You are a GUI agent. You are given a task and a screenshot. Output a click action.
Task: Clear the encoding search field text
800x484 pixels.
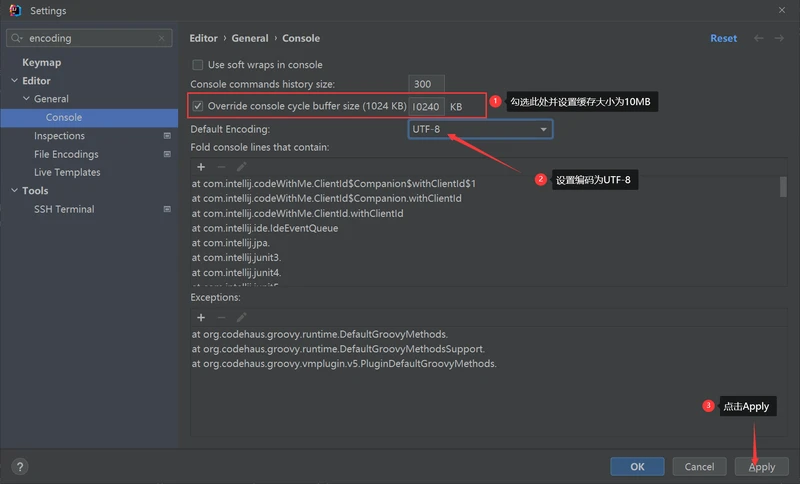(163, 38)
